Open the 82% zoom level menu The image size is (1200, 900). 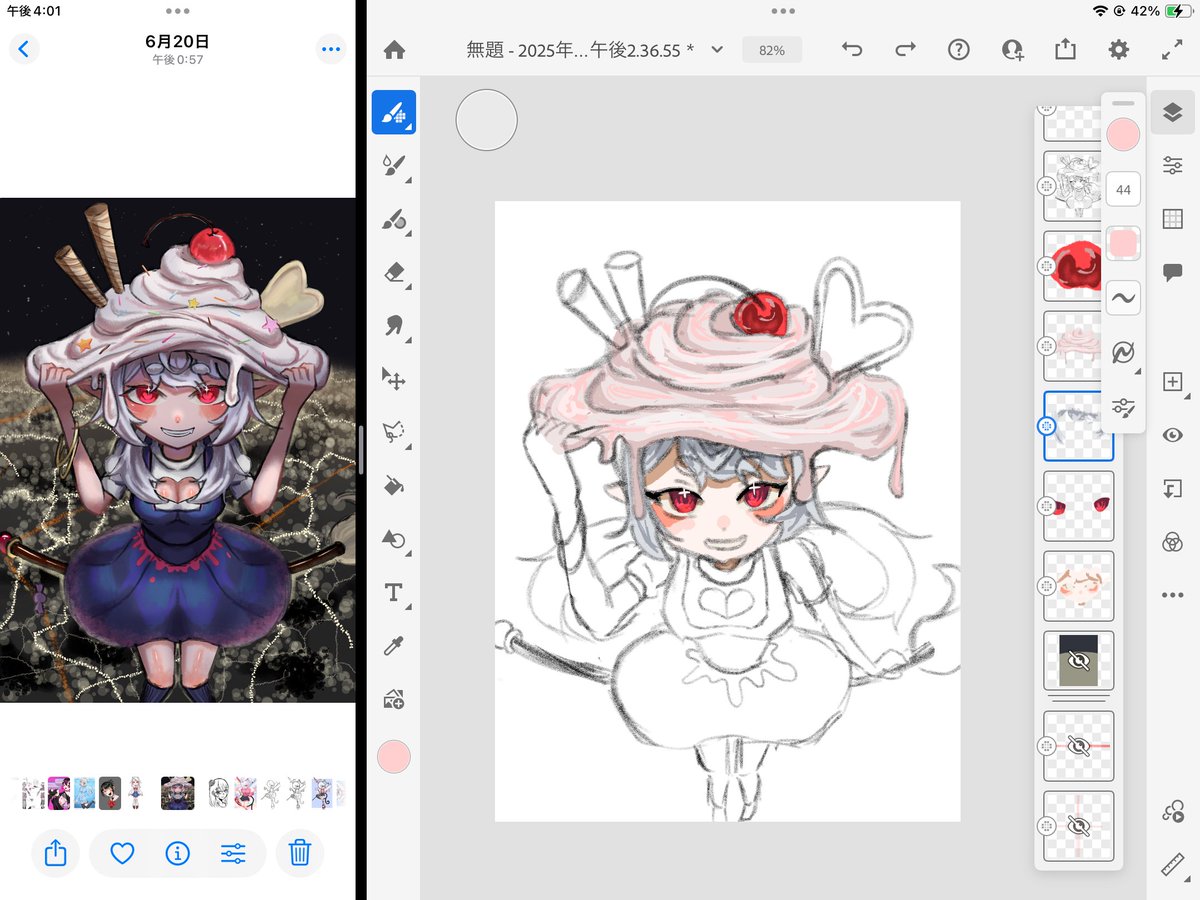pyautogui.click(x=772, y=50)
